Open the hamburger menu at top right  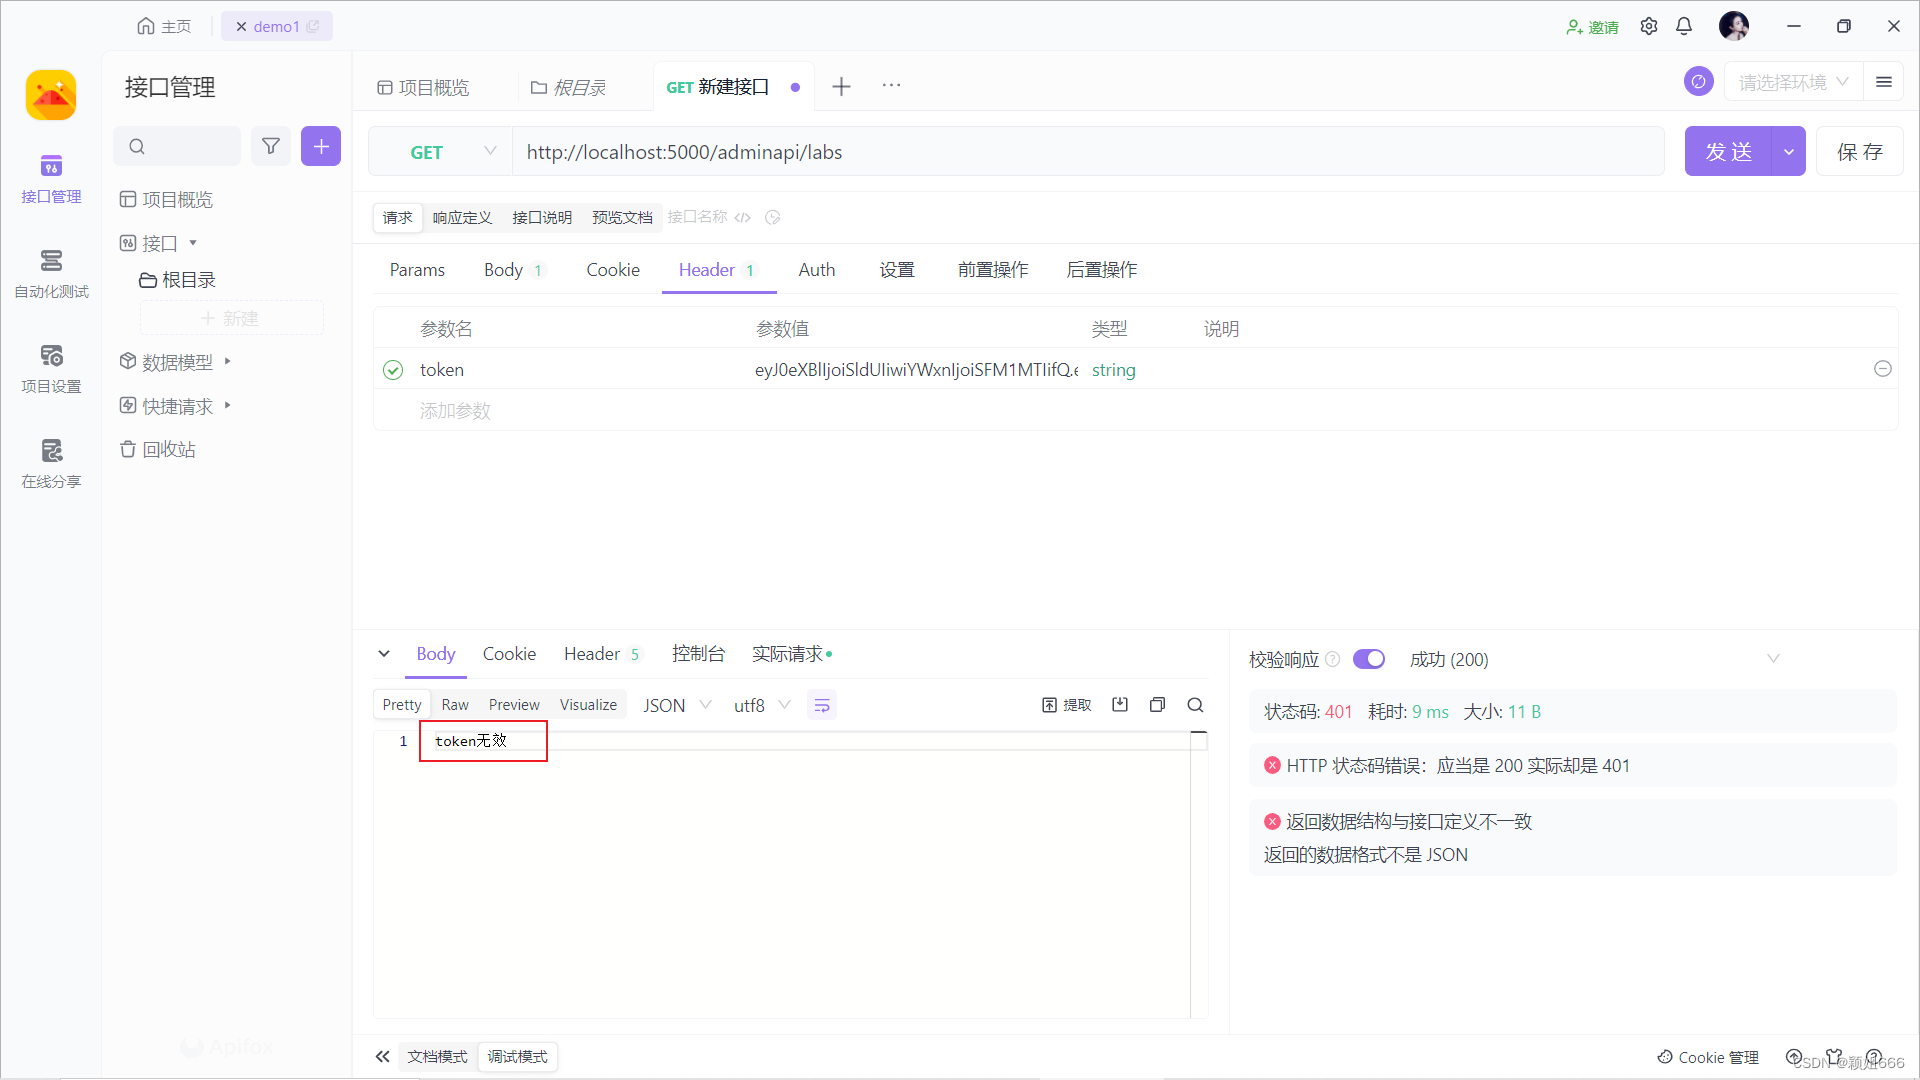(x=1884, y=82)
